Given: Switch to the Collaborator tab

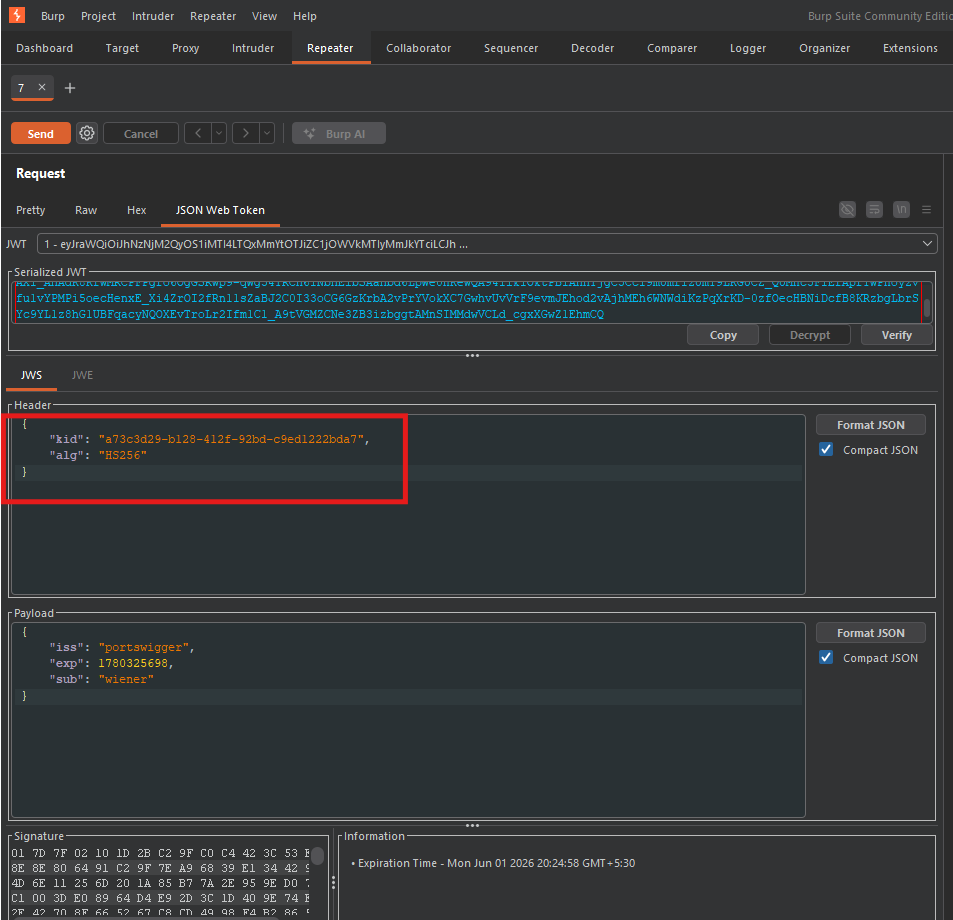Looking at the screenshot, I should pyautogui.click(x=419, y=48).
